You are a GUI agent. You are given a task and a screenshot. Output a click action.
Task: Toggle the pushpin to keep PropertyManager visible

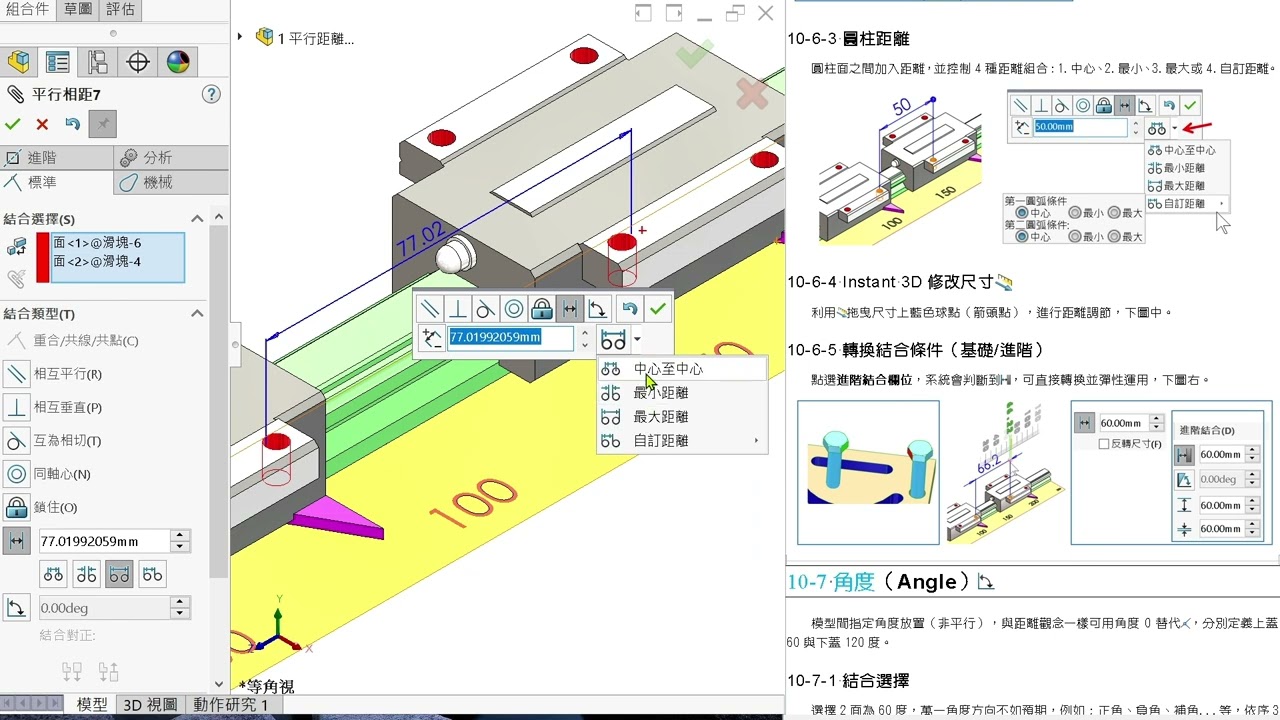[102, 124]
